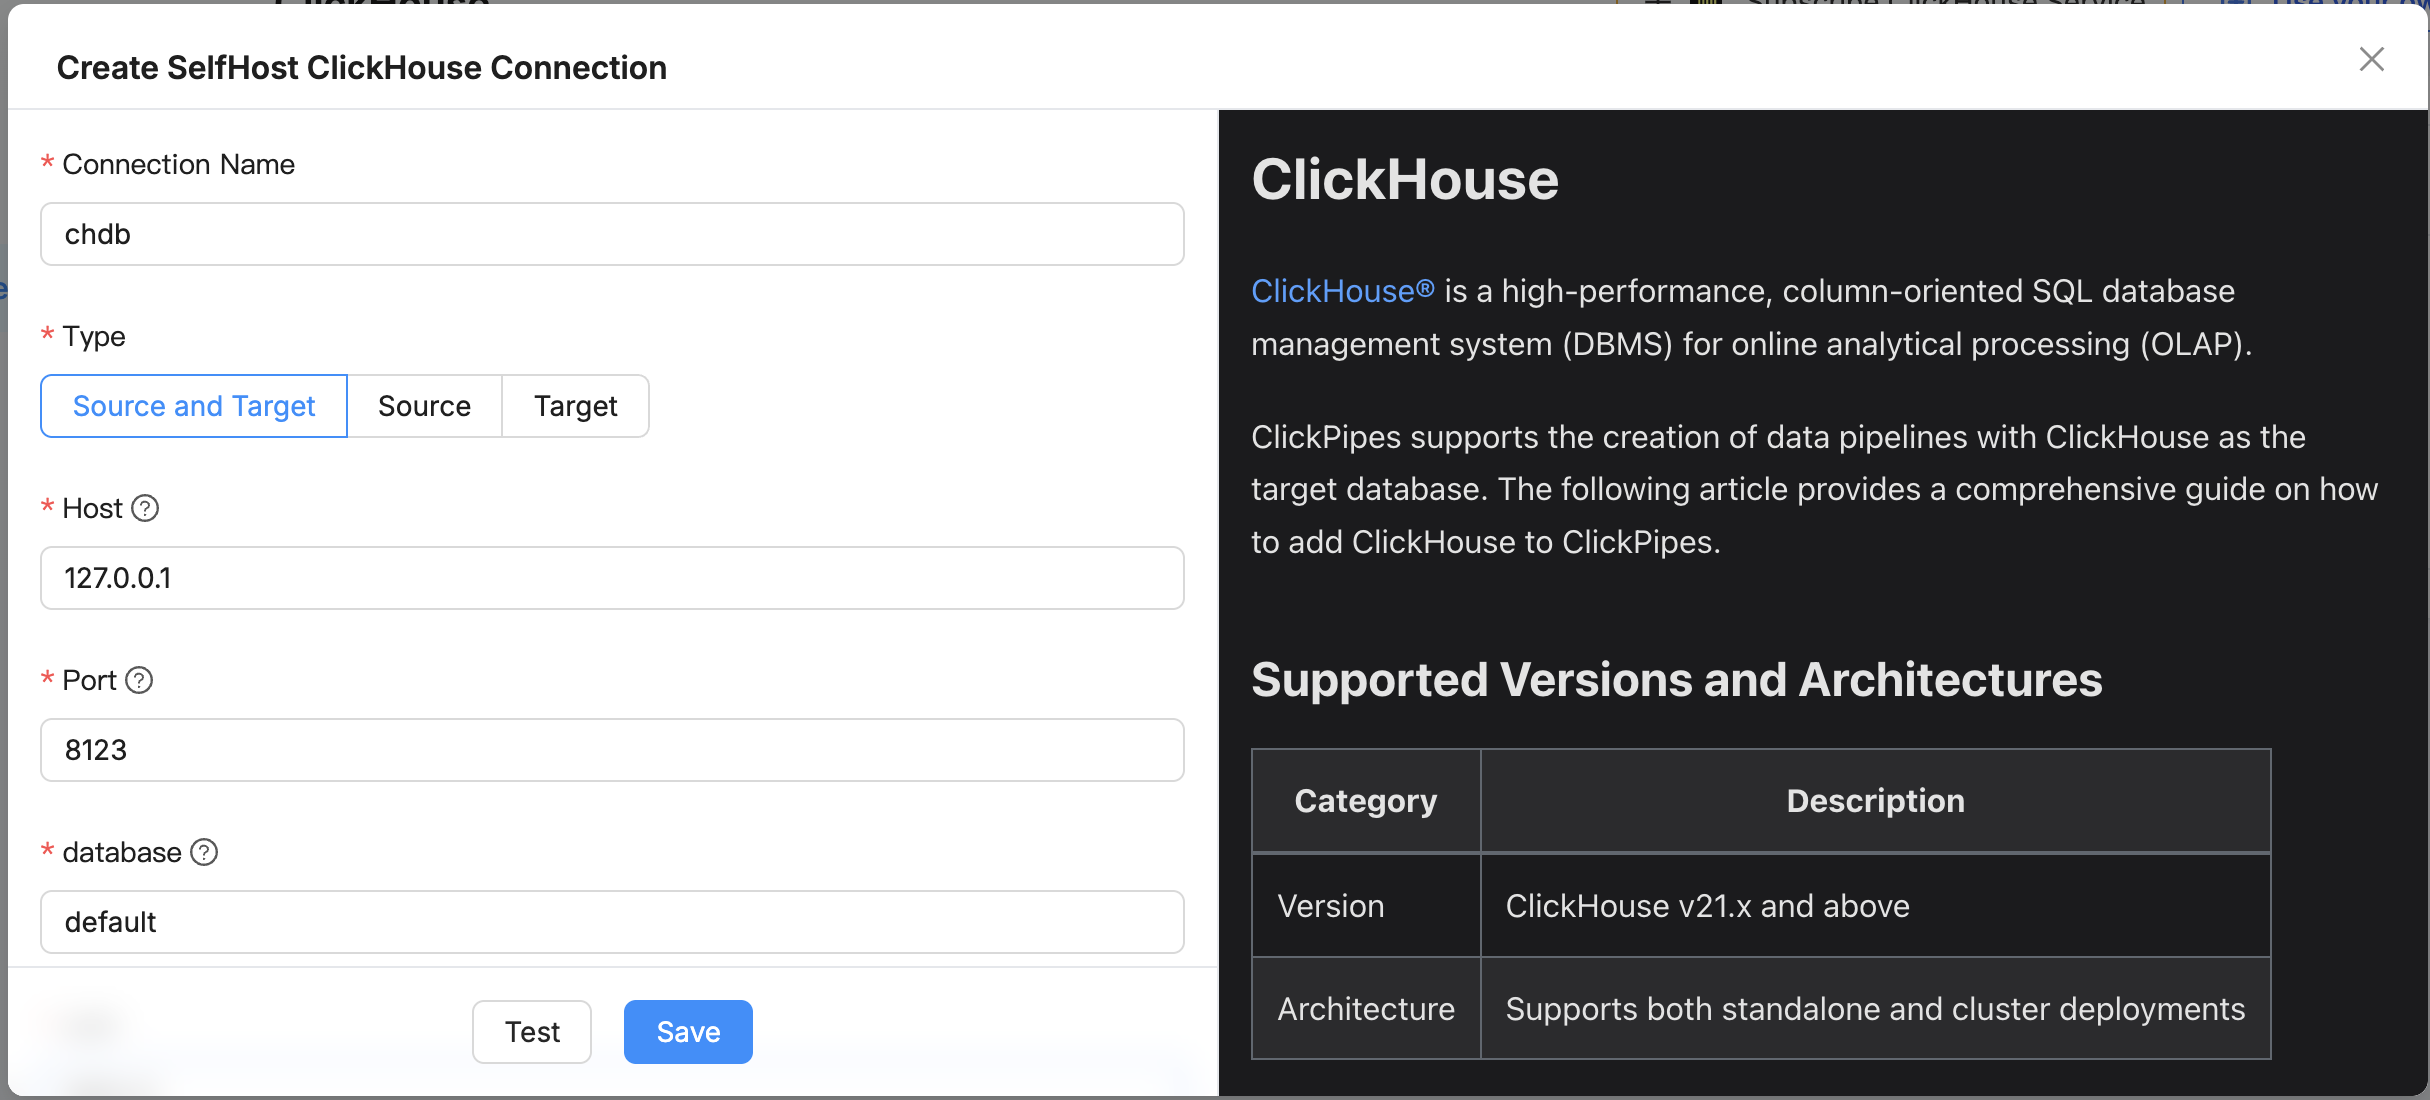Focus the database field with default
2430x1100 pixels.
(612, 922)
